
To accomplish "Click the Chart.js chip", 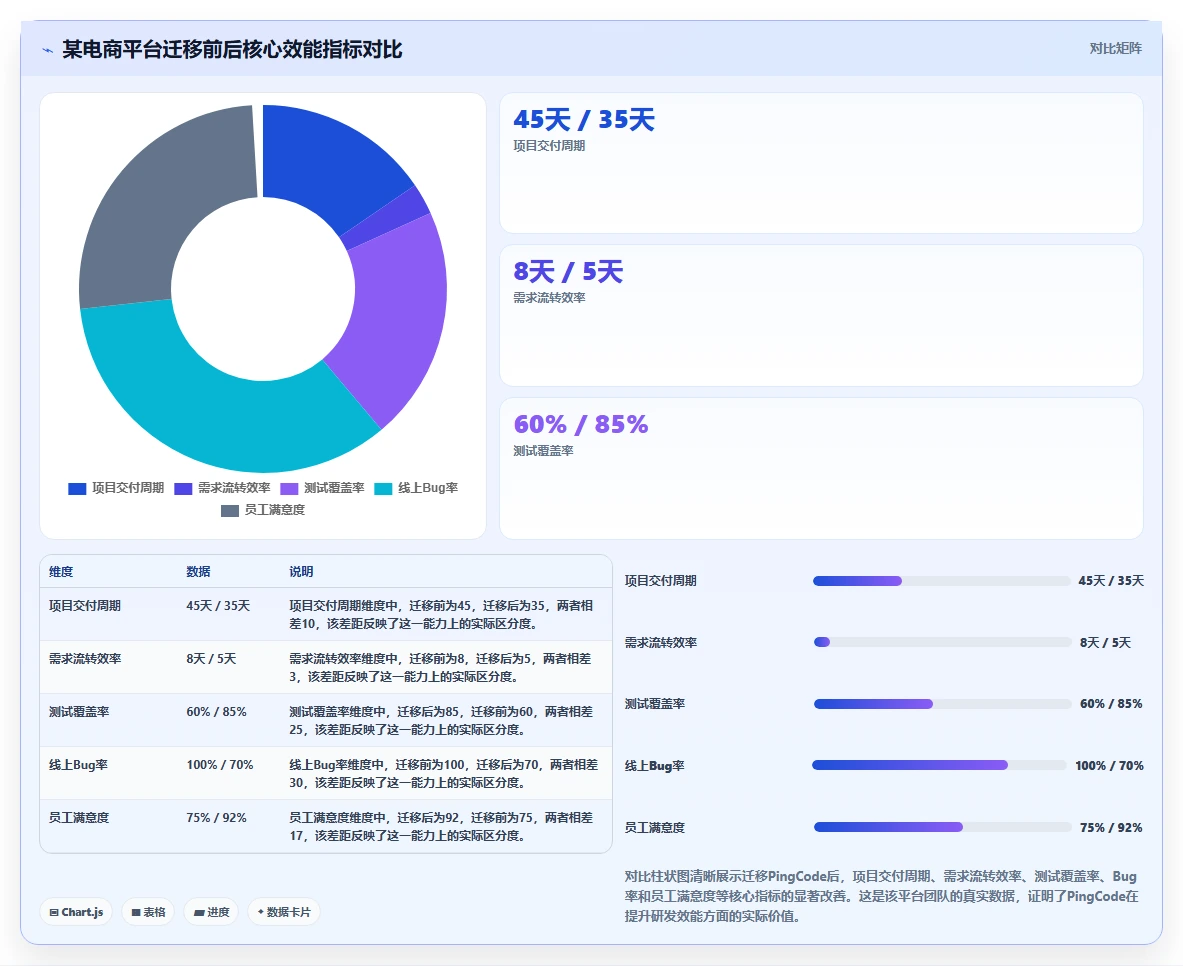I will click(x=76, y=912).
